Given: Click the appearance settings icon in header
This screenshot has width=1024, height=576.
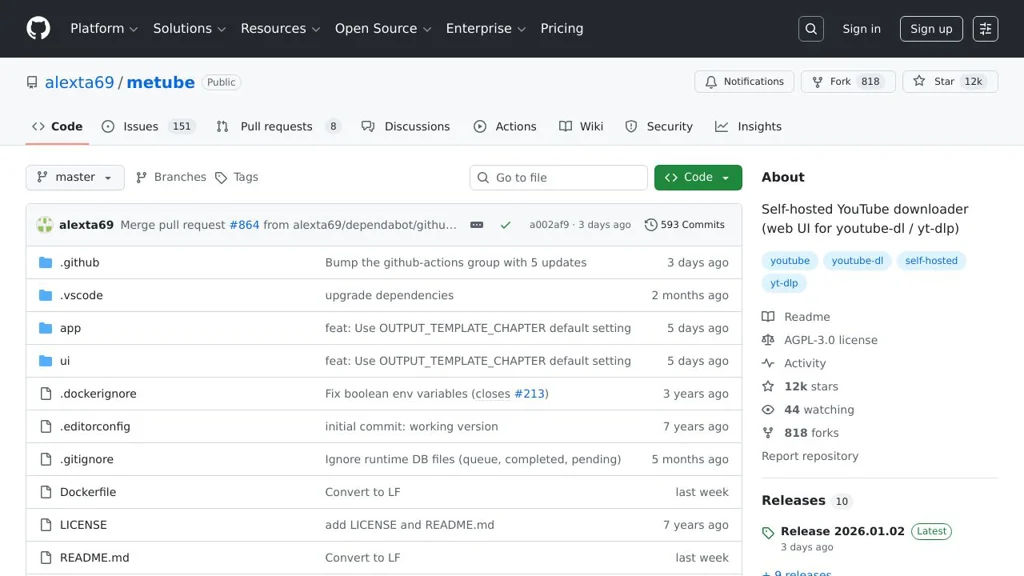Looking at the screenshot, I should click(x=985, y=29).
